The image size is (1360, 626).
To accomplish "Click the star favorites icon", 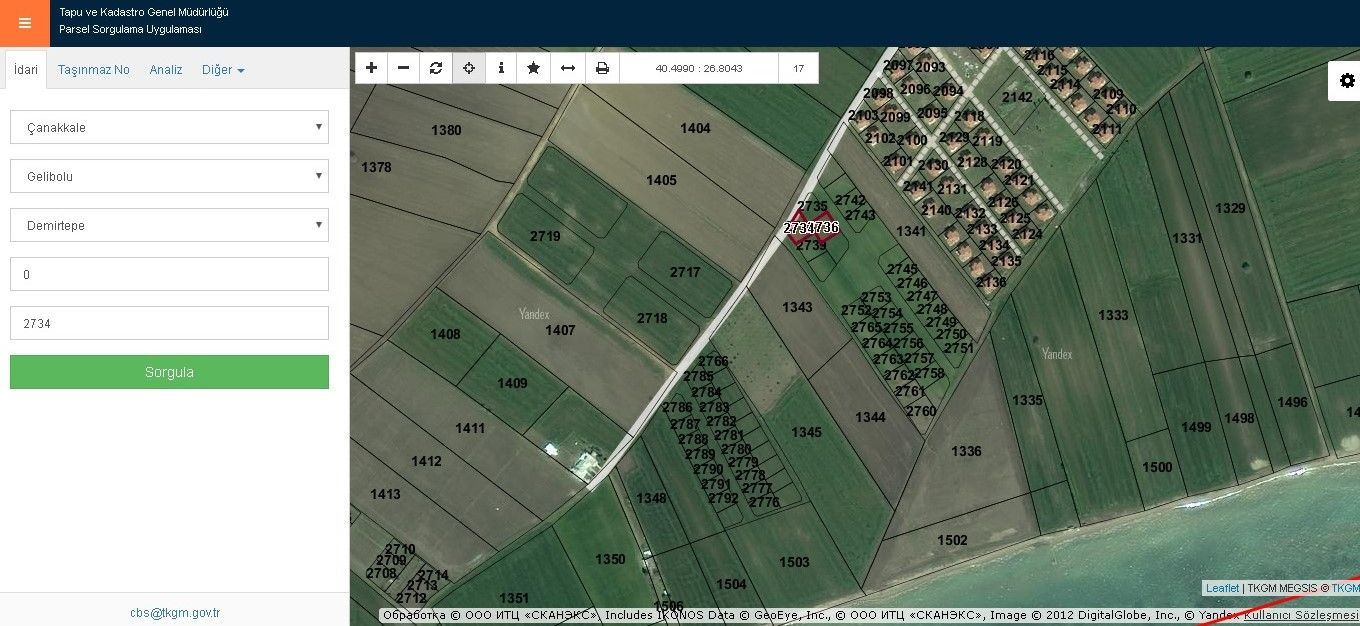I will coord(534,68).
